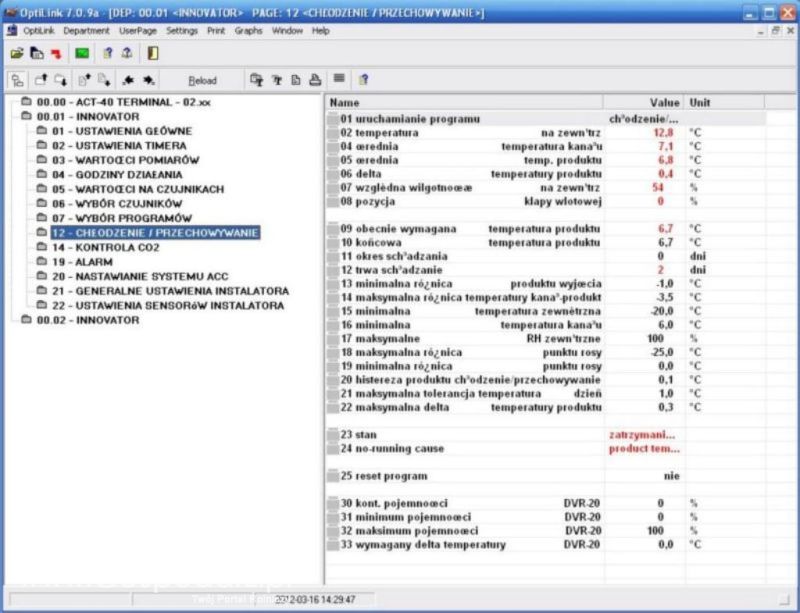Click value 12,8 of row 02 temperatura
Viewport: 800px width, 613px height.
click(x=663, y=133)
